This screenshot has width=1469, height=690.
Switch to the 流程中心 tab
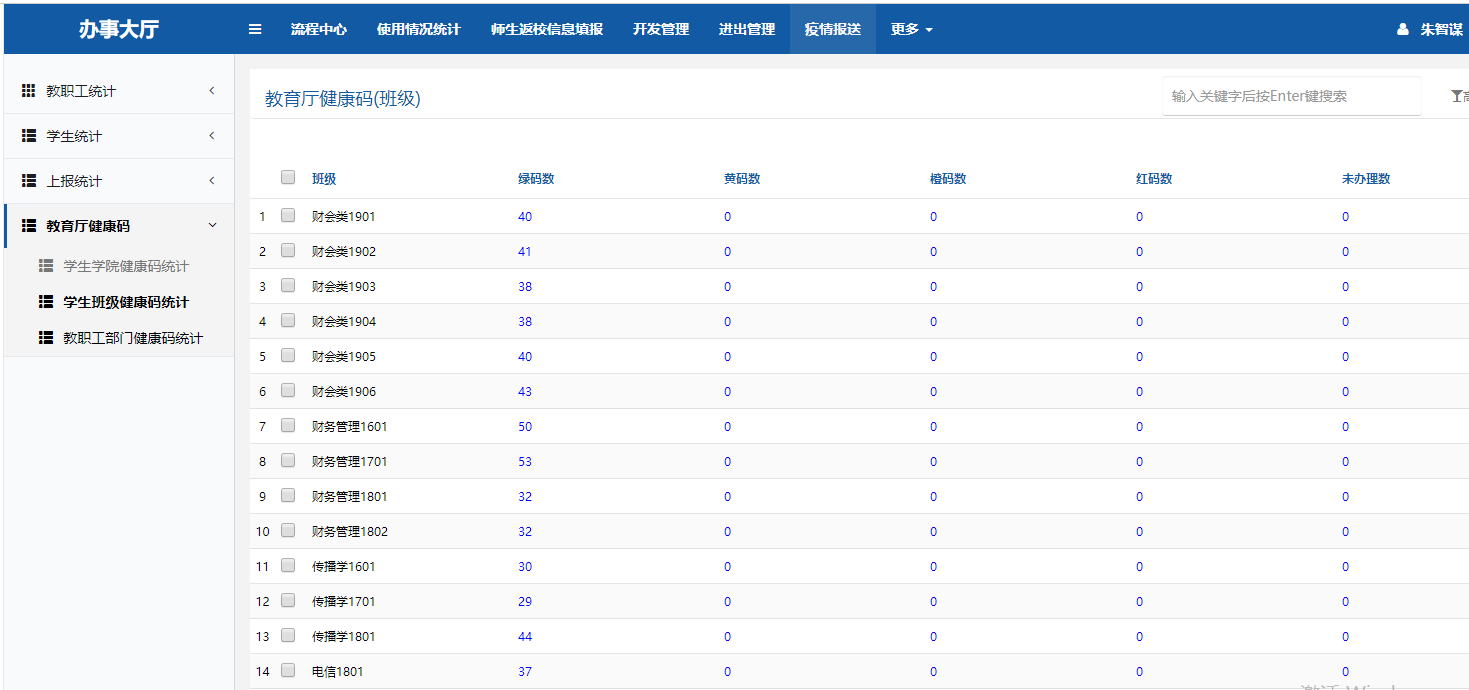318,30
